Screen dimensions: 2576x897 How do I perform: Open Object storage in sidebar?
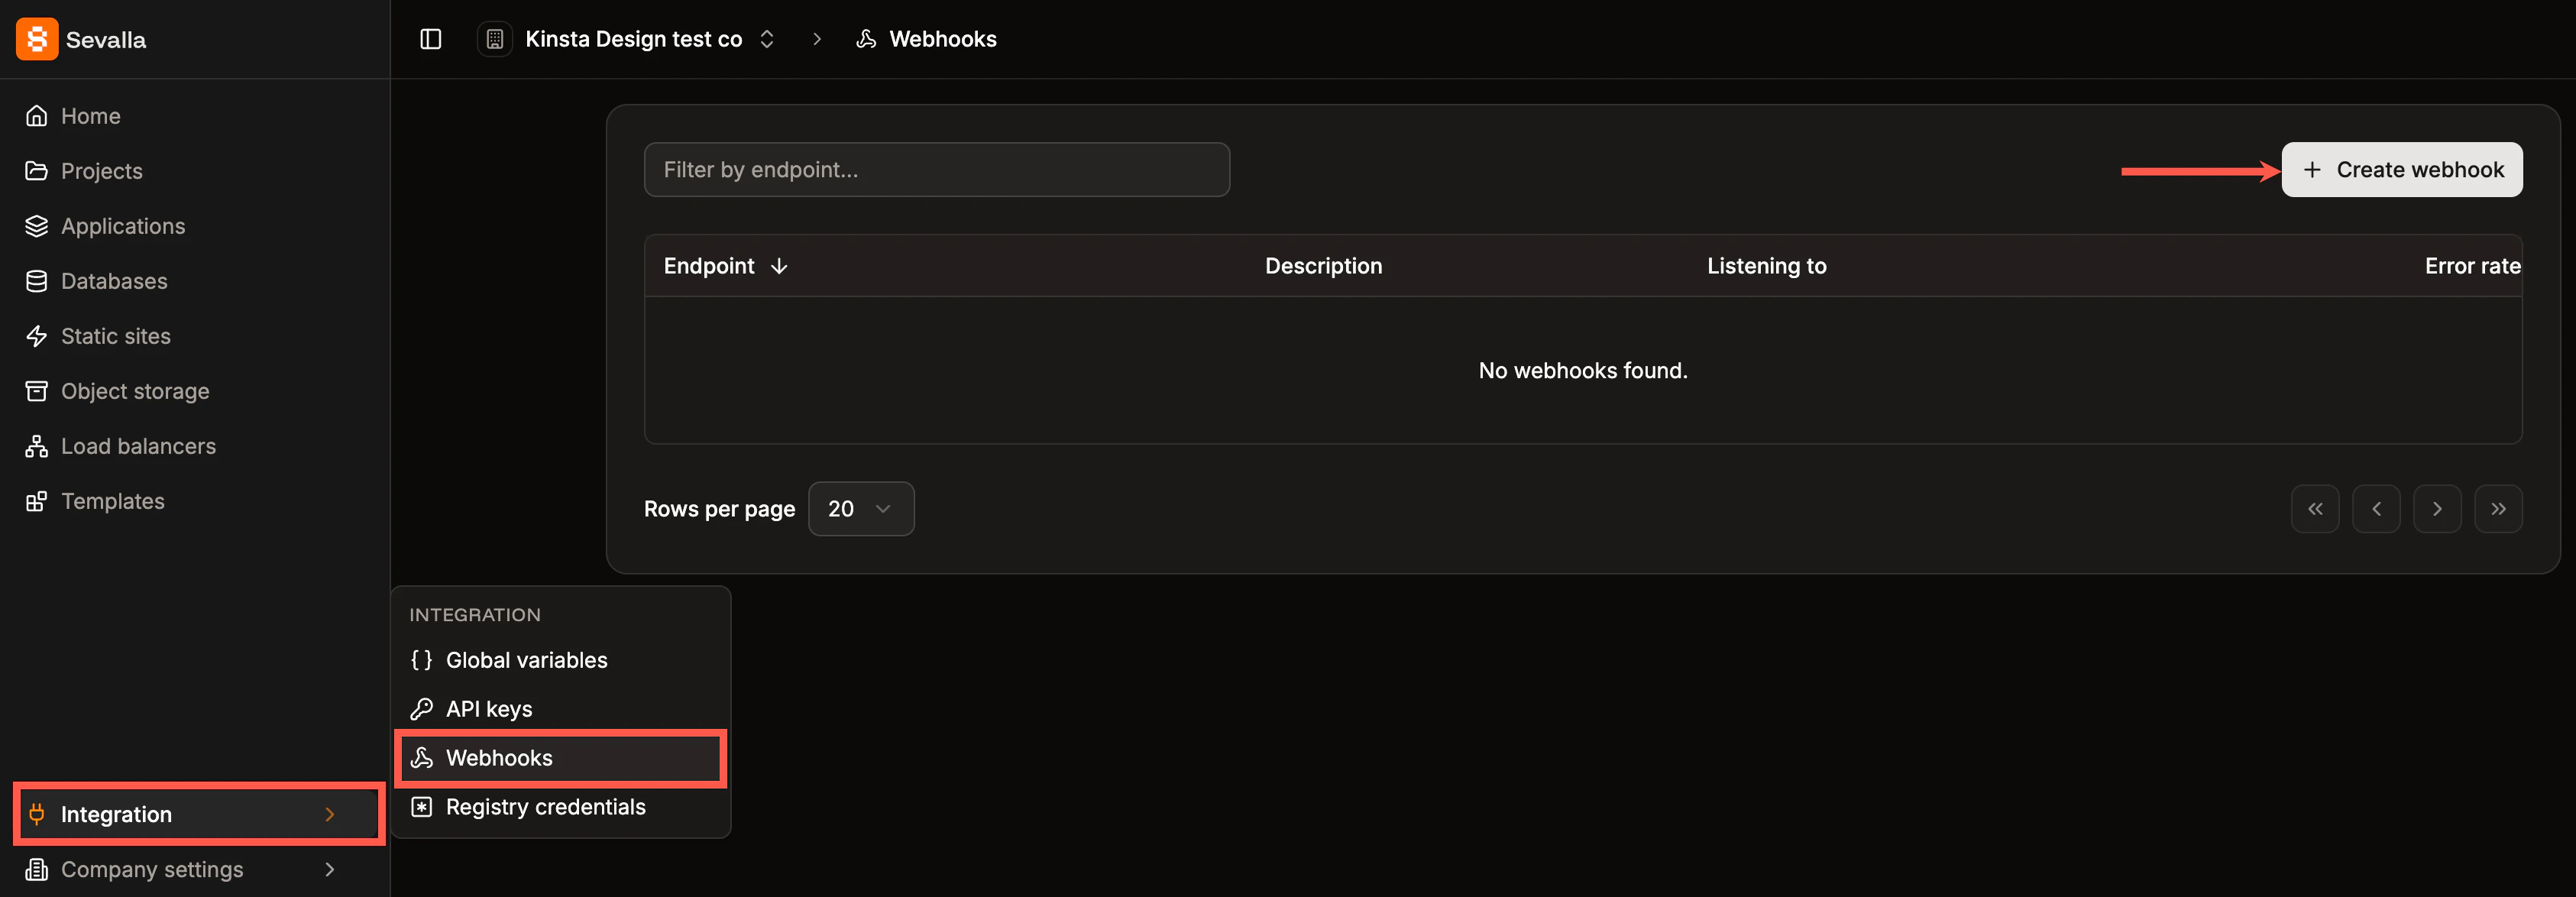[x=195, y=391]
